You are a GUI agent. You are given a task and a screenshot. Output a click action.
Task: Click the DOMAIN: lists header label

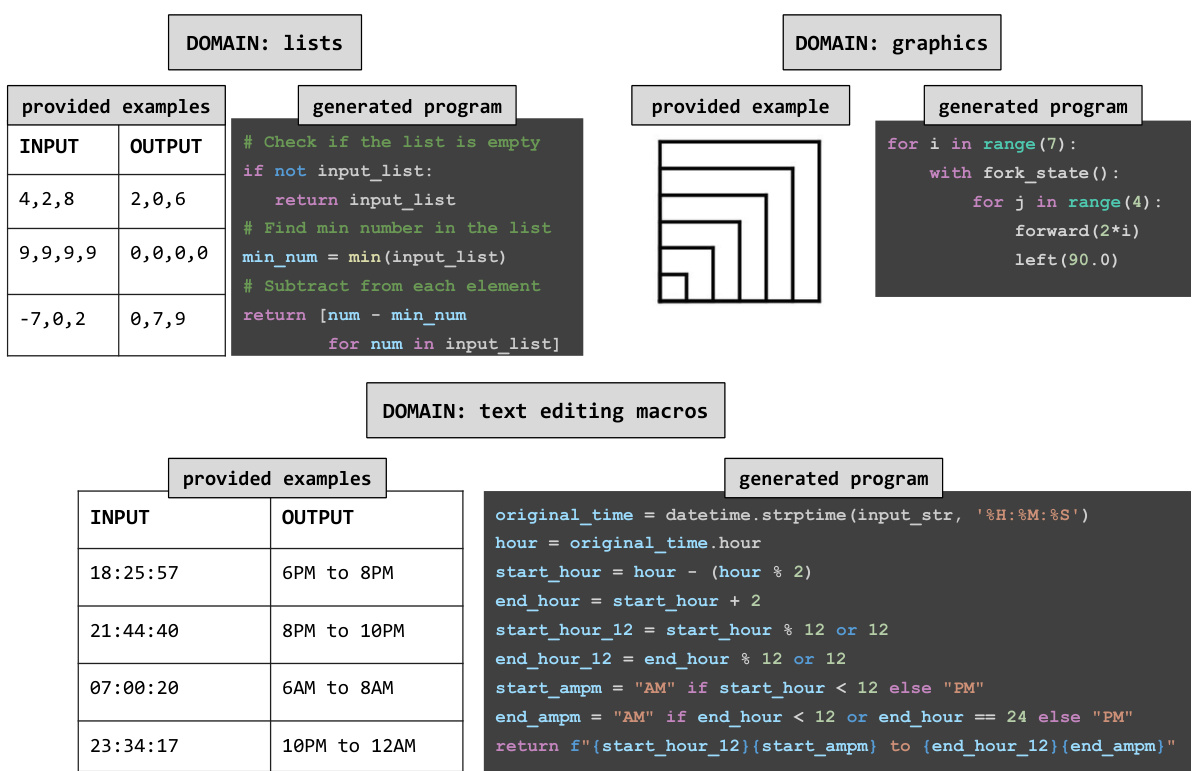pos(264,42)
